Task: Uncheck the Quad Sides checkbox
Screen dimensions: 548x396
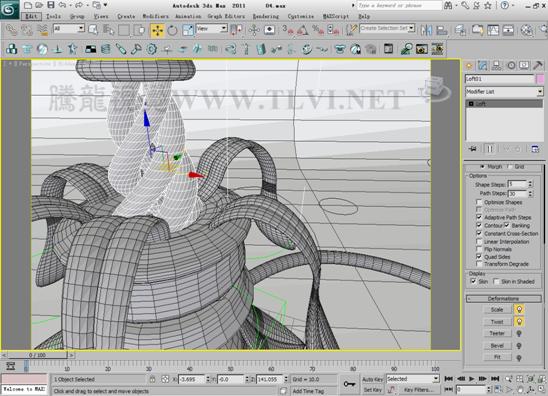Action: click(x=479, y=257)
